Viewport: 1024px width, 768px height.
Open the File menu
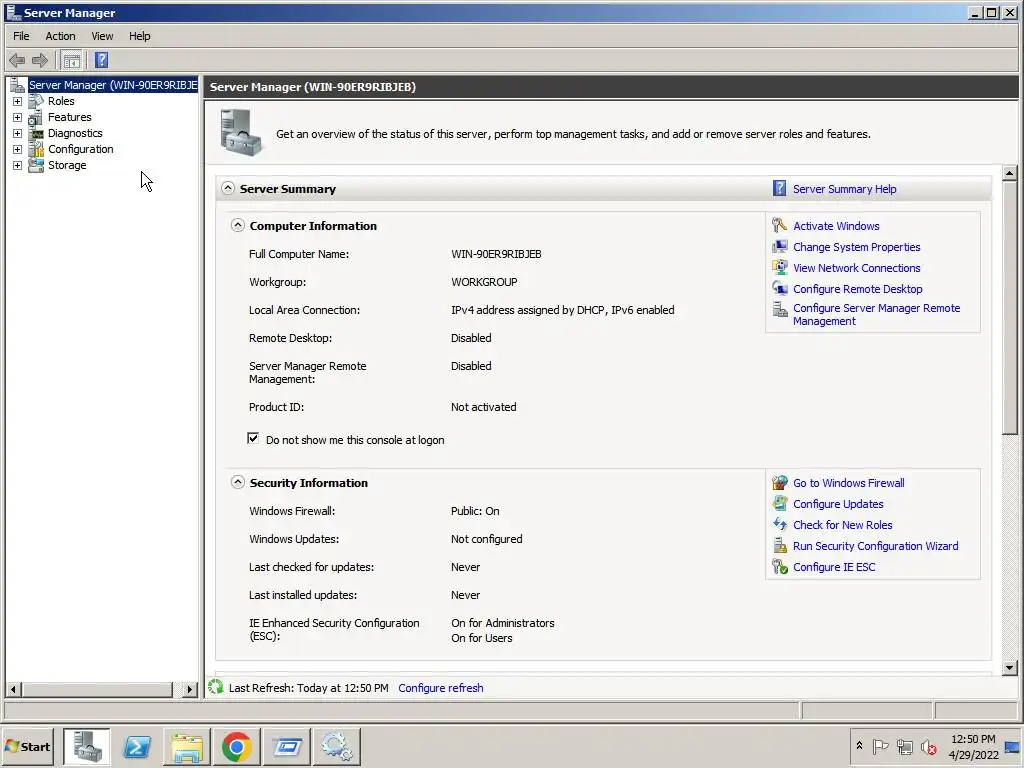(x=22, y=36)
